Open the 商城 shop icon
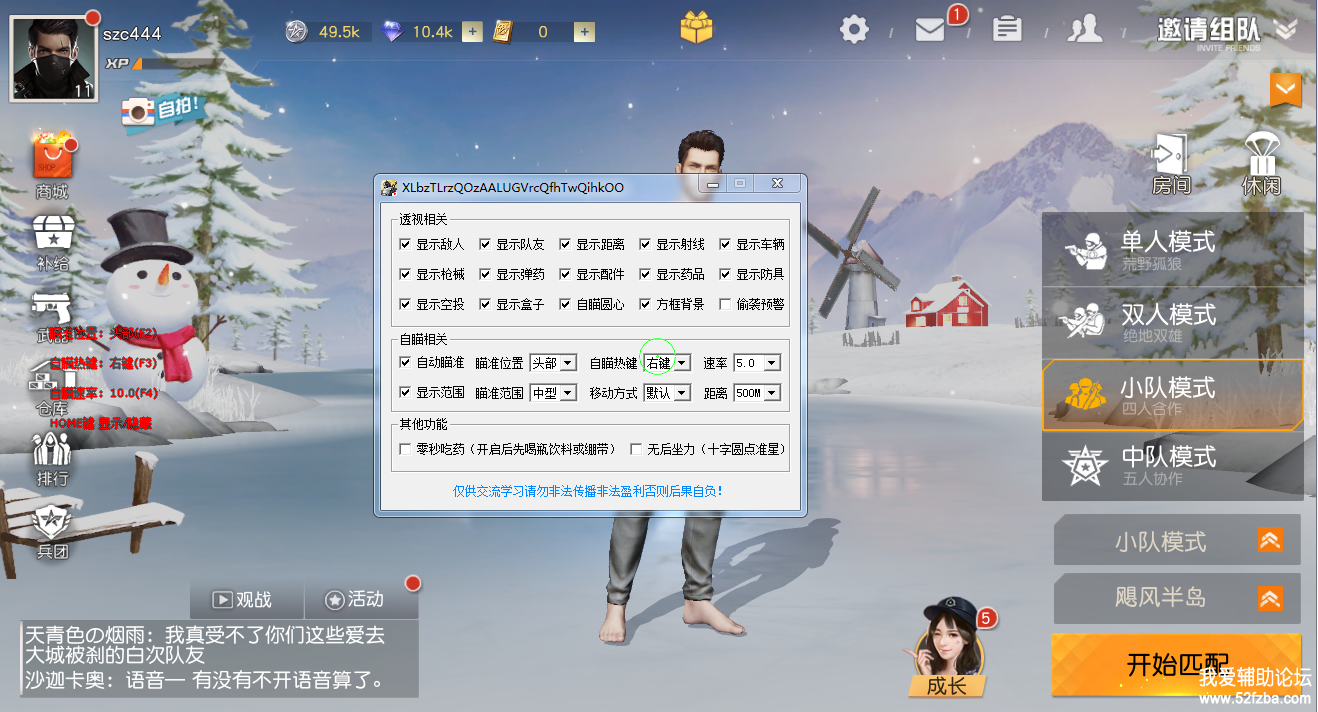The image size is (1318, 712). [52, 166]
